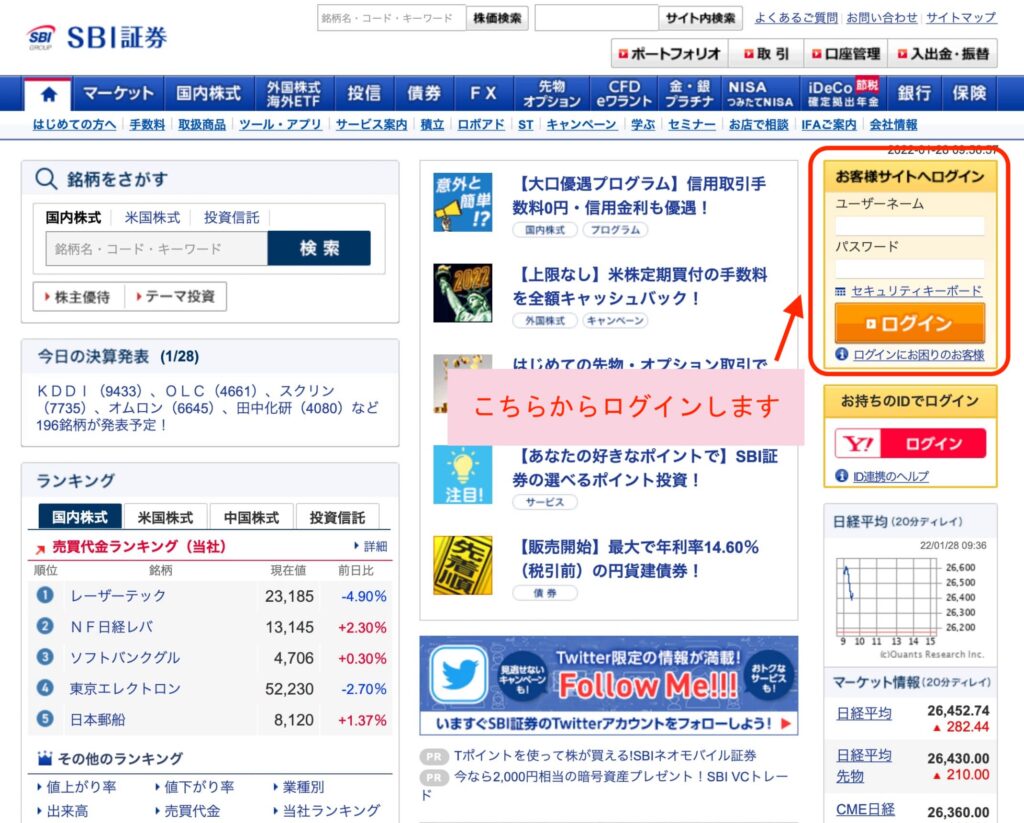Image resolution: width=1024 pixels, height=823 pixels.
Task: Click the rank 5 badge for 日本郵船
Action: 45,718
